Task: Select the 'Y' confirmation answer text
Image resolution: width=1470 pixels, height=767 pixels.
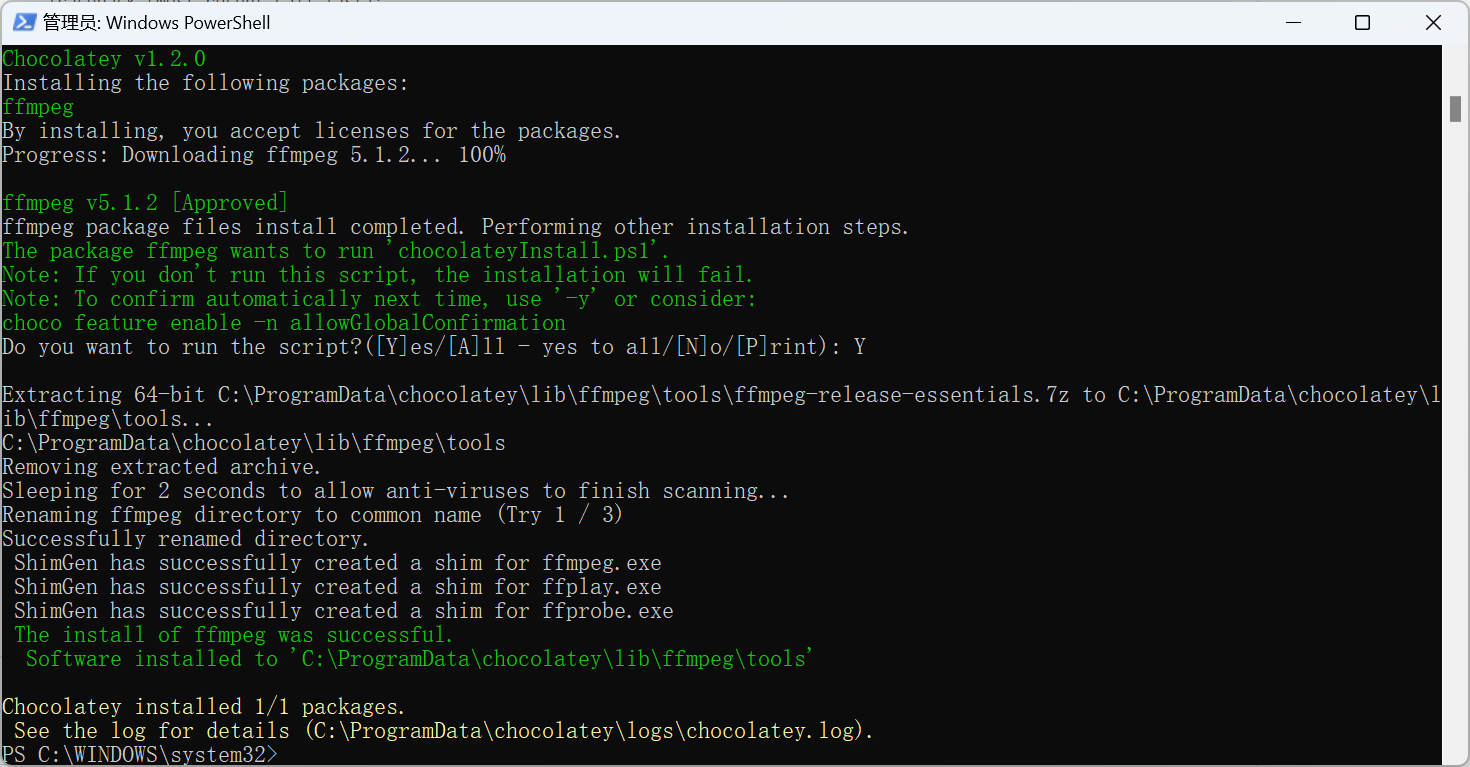Action: (x=858, y=346)
